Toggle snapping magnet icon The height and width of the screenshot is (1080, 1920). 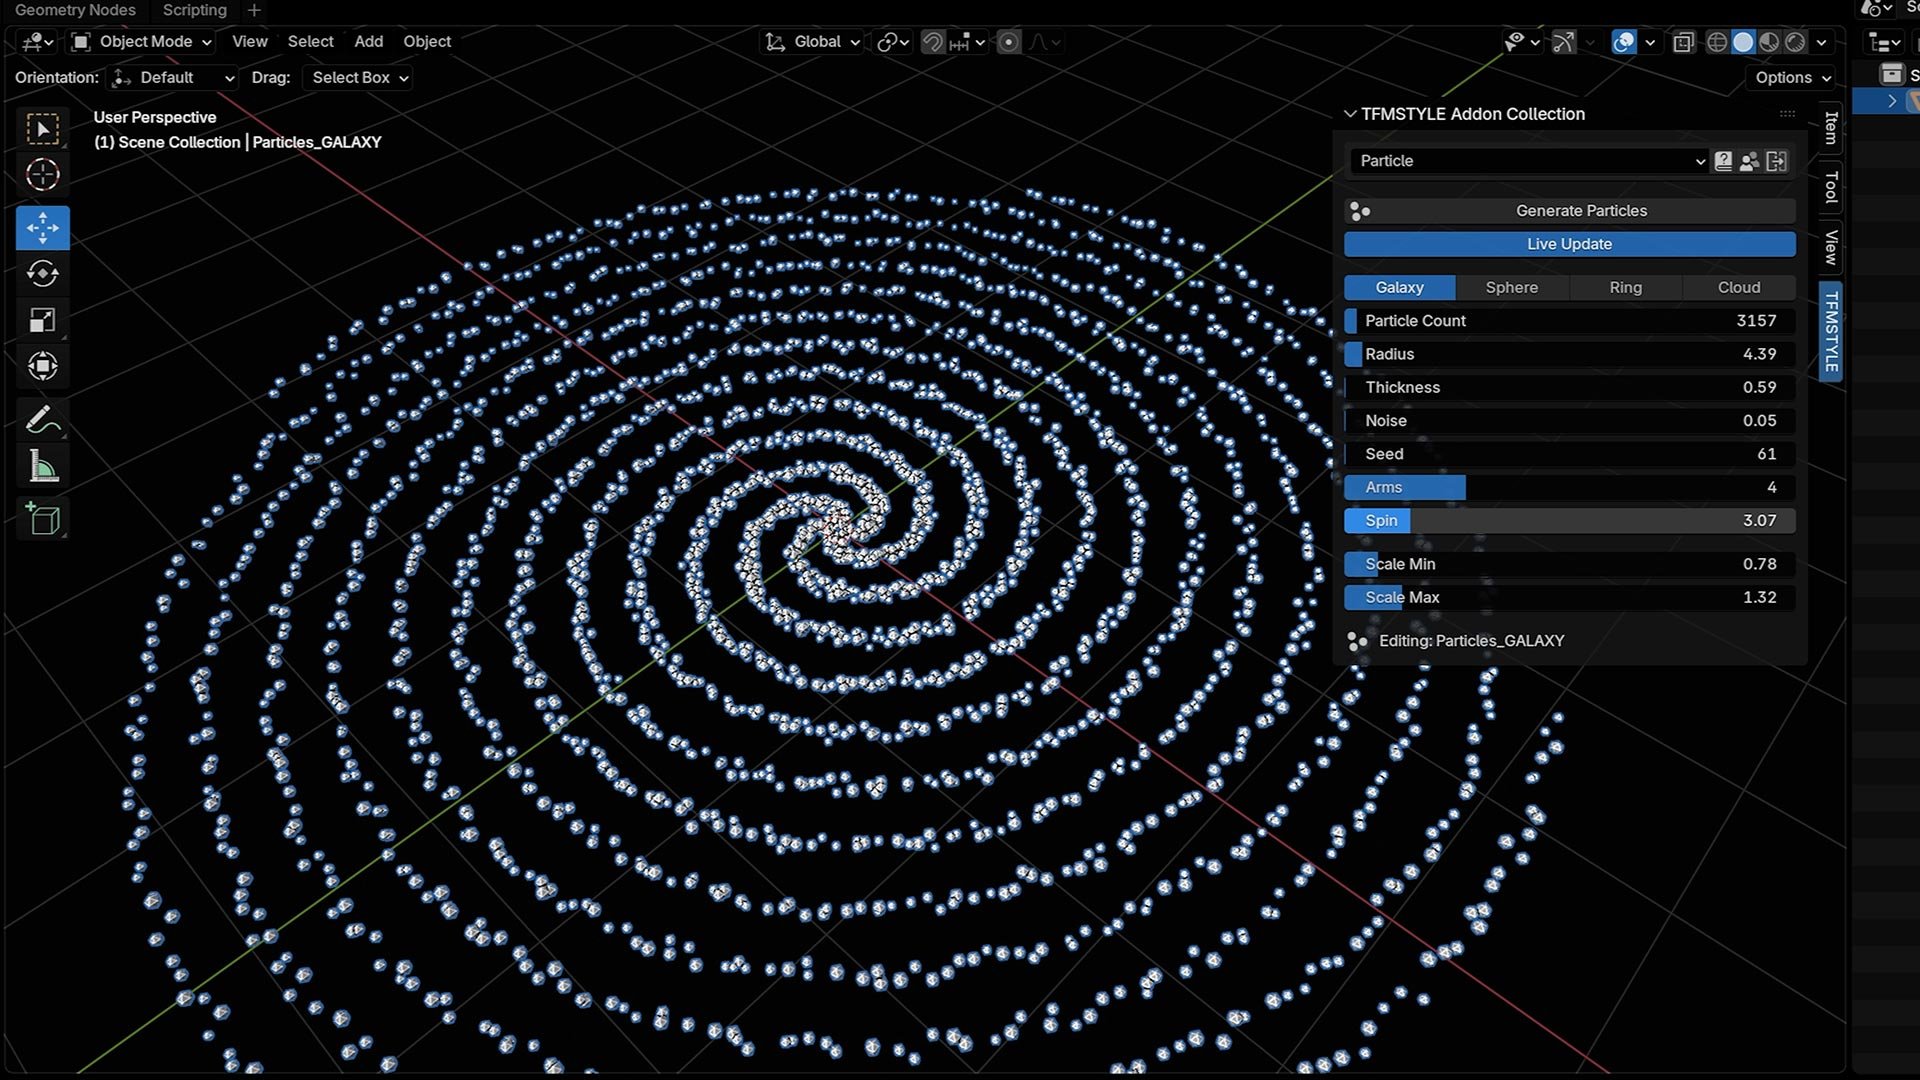tap(932, 42)
